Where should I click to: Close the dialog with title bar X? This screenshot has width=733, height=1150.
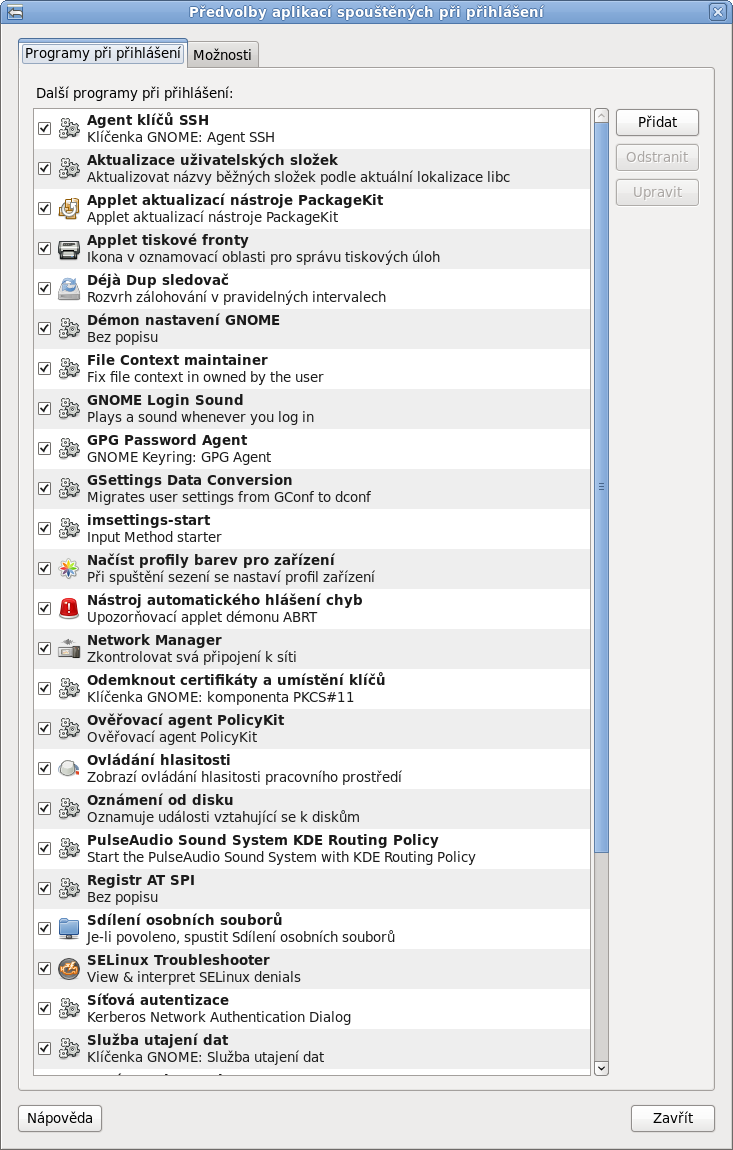pyautogui.click(x=718, y=12)
